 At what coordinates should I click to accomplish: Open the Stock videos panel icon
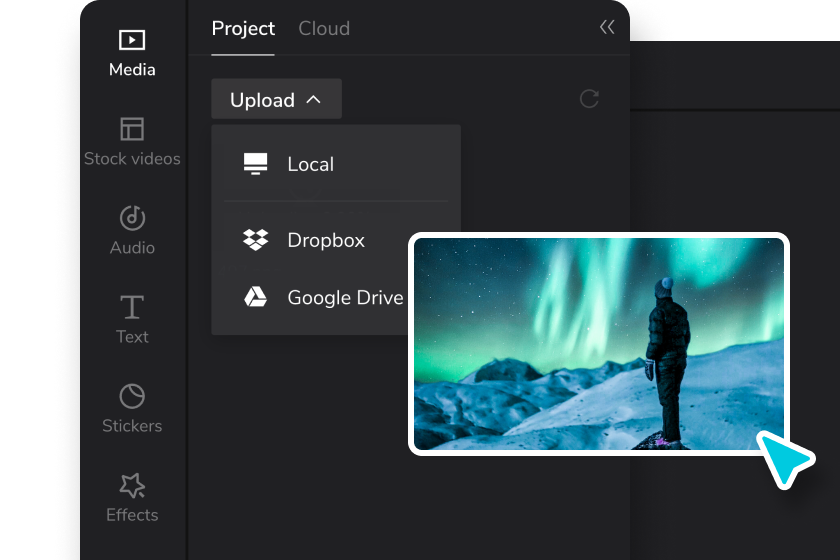coord(132,129)
